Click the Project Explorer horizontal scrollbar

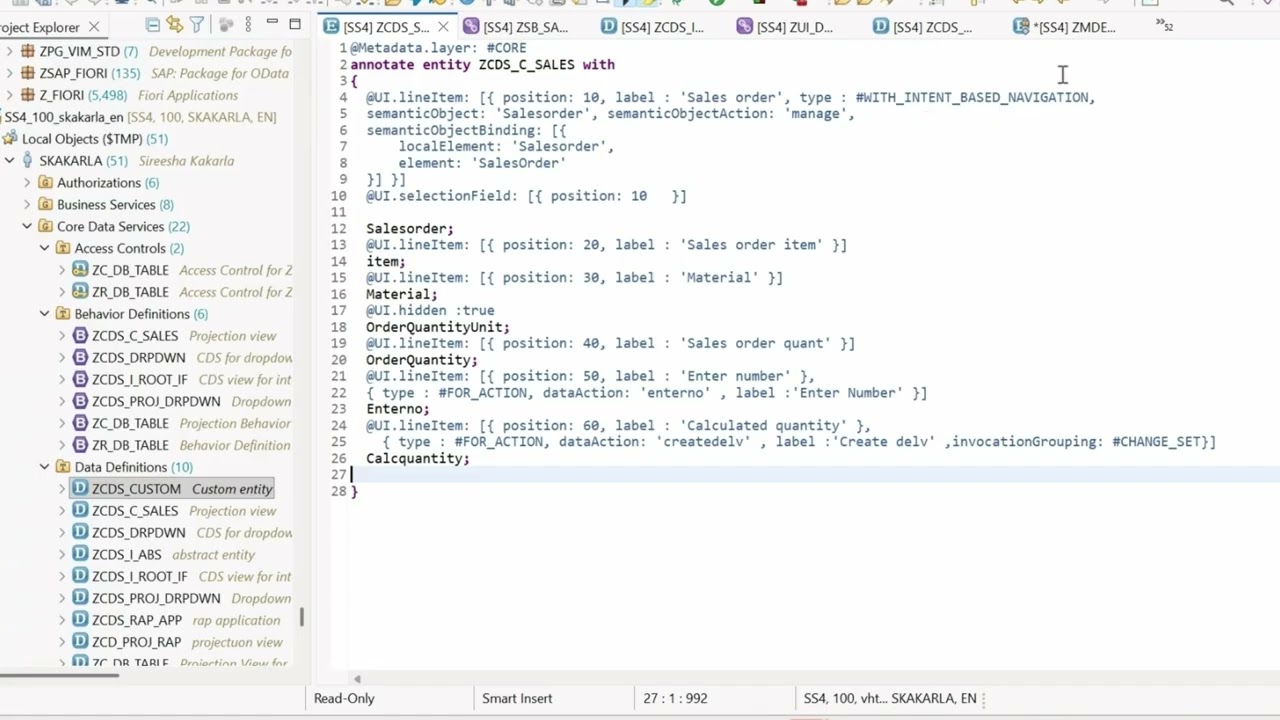(x=60, y=676)
